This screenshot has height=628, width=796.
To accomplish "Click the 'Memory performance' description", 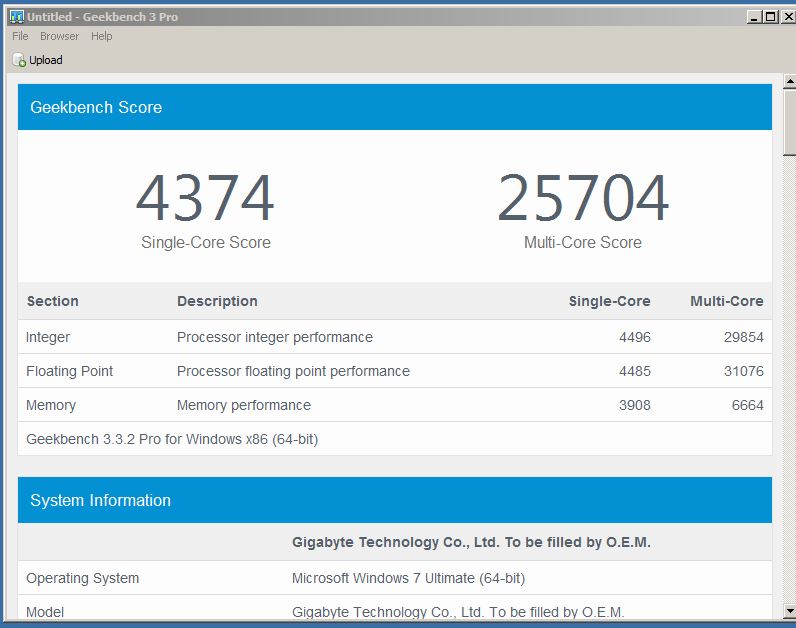I will tap(244, 405).
